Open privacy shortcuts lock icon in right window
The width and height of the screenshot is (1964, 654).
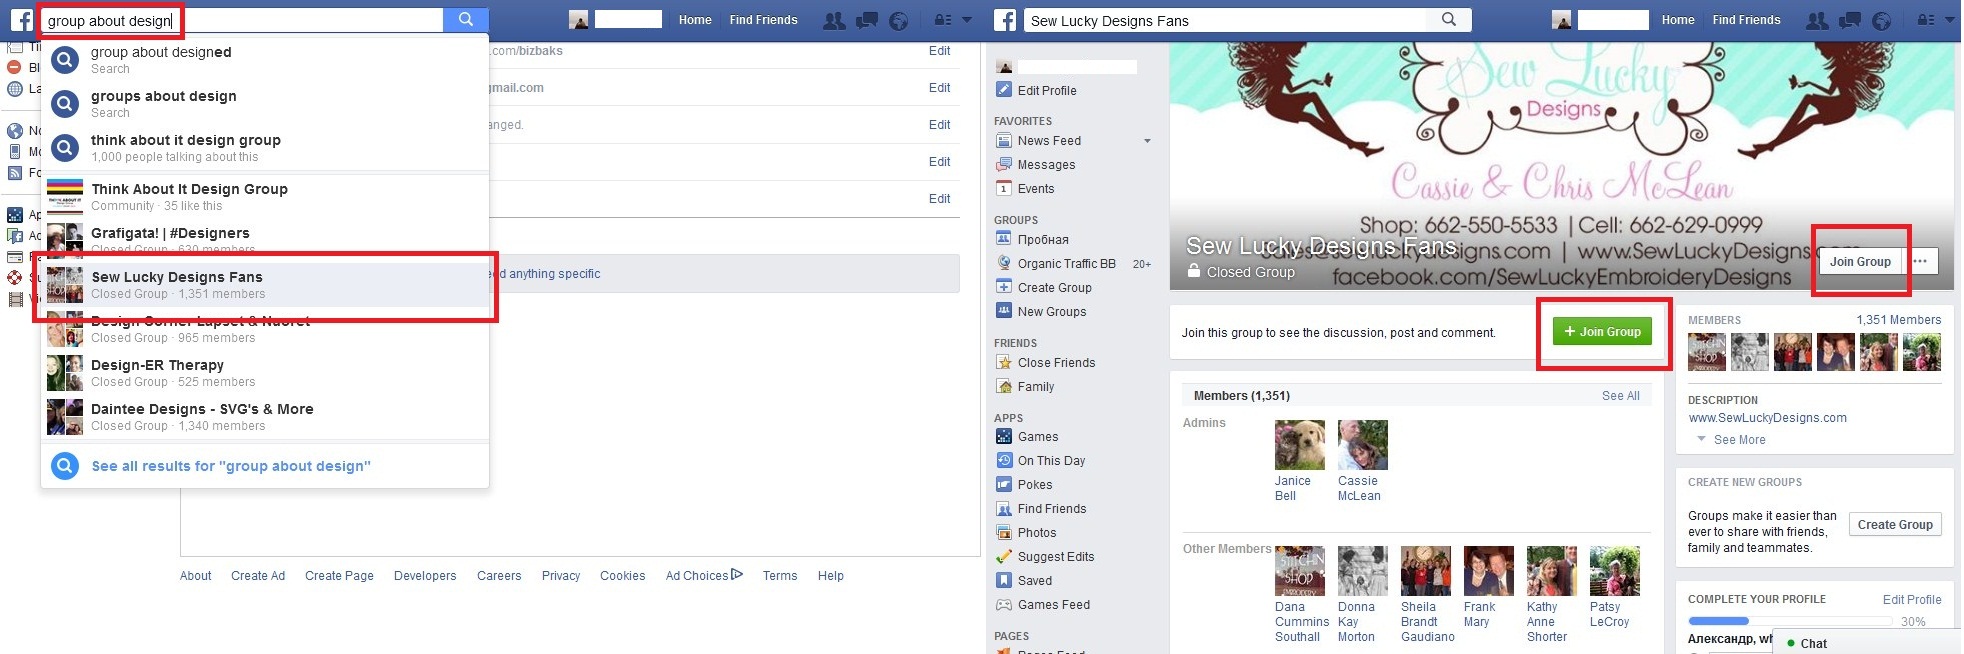1925,20
